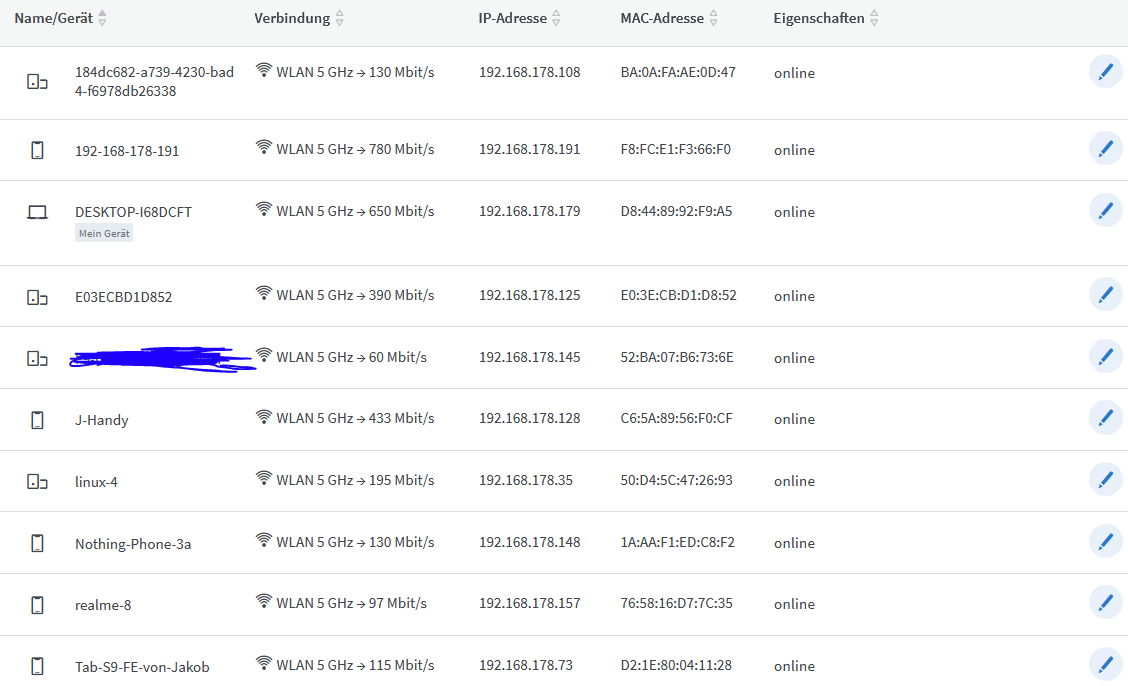The image size is (1128, 686).
Task: Select the device name DESKTOP-I68DCFT
Action: pos(133,212)
